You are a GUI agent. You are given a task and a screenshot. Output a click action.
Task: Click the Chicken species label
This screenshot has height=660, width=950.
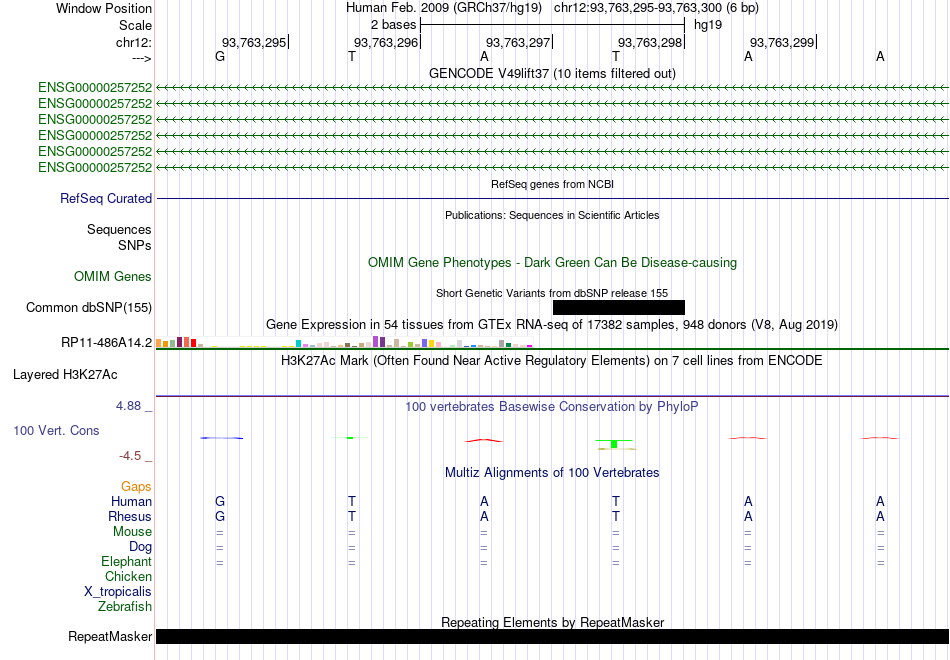[128, 576]
